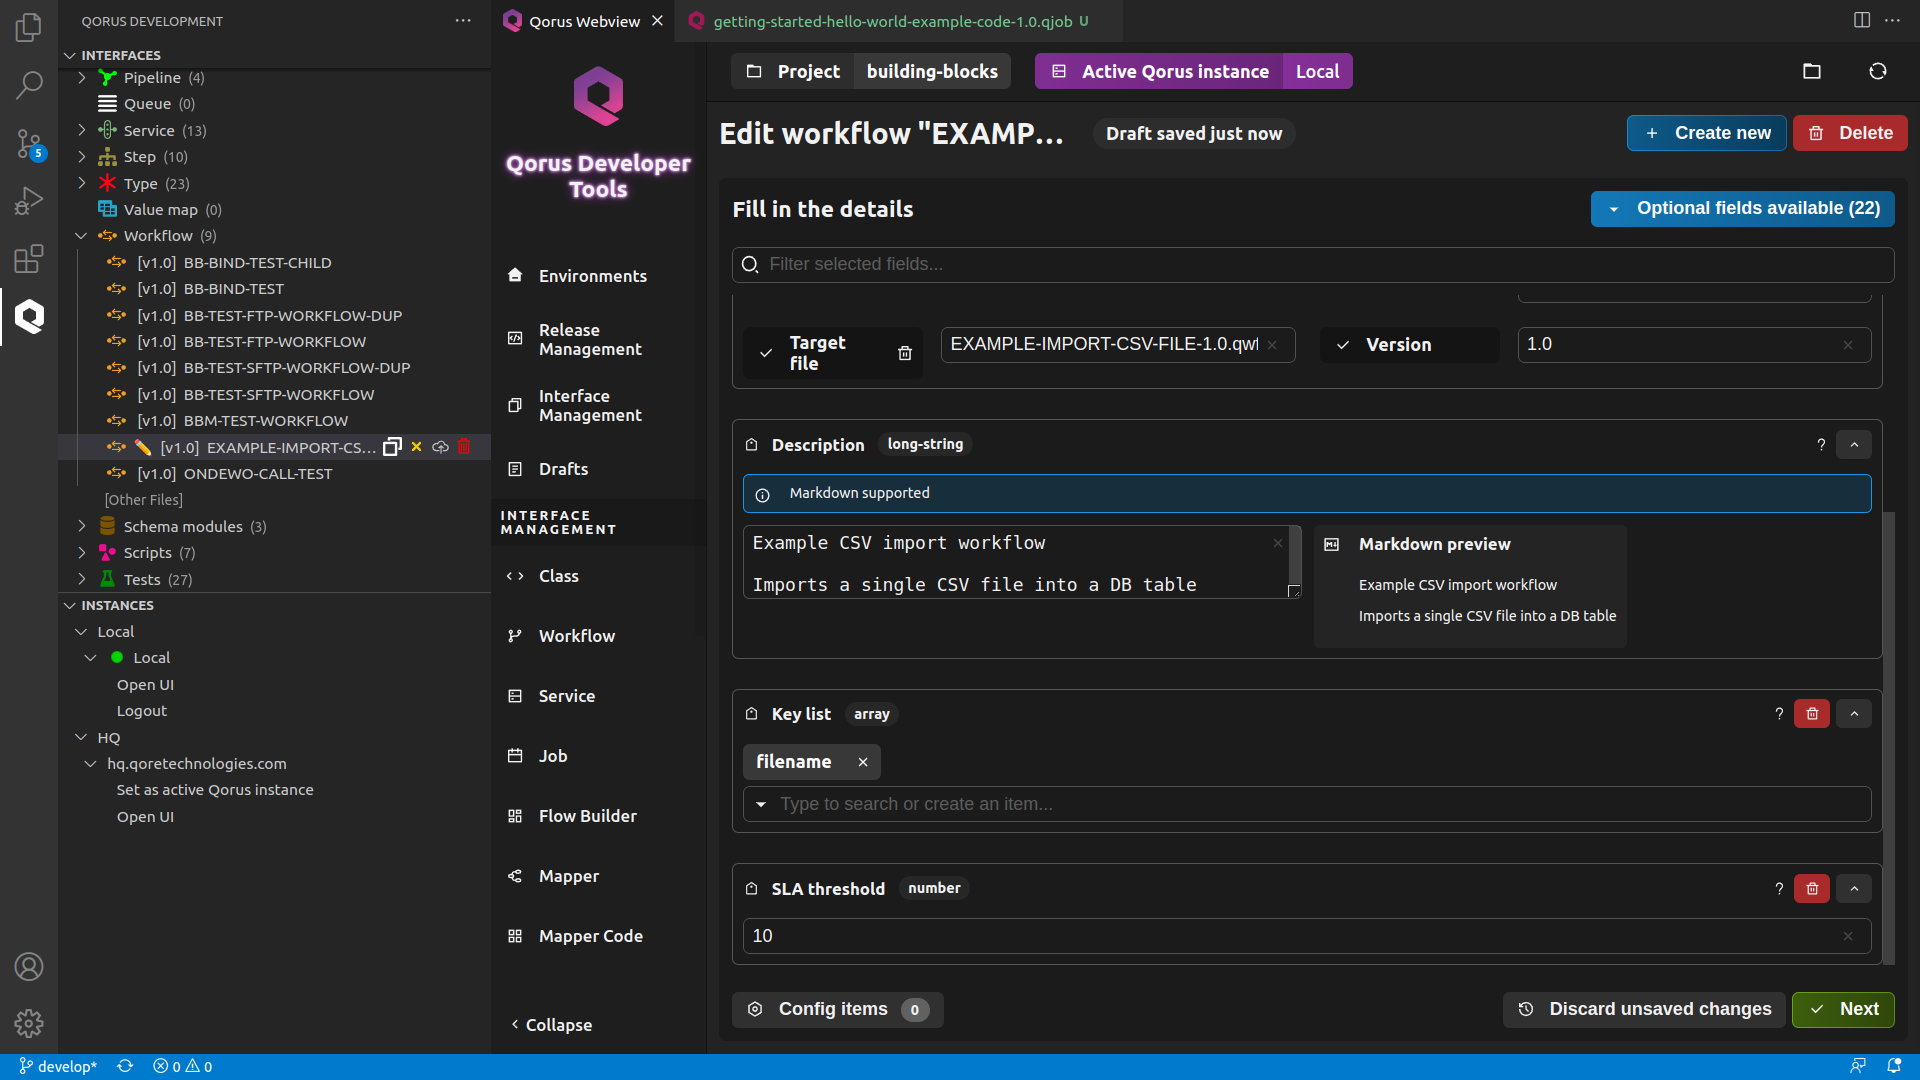Open Source Control view with 5 changes
This screenshot has height=1080, width=1920.
tap(29, 144)
